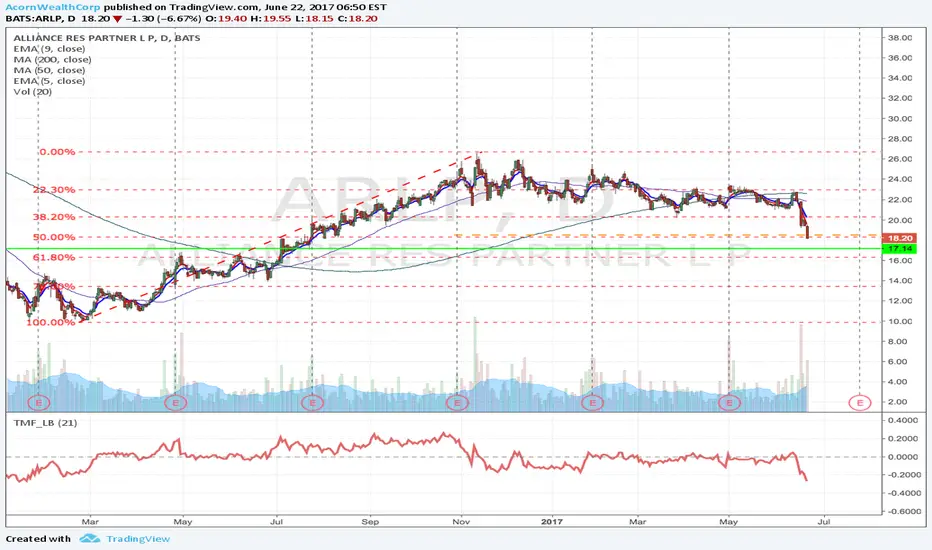Screen dimensions: 932x550
Task: Click the 2017 label on time axis
Action: point(552,521)
